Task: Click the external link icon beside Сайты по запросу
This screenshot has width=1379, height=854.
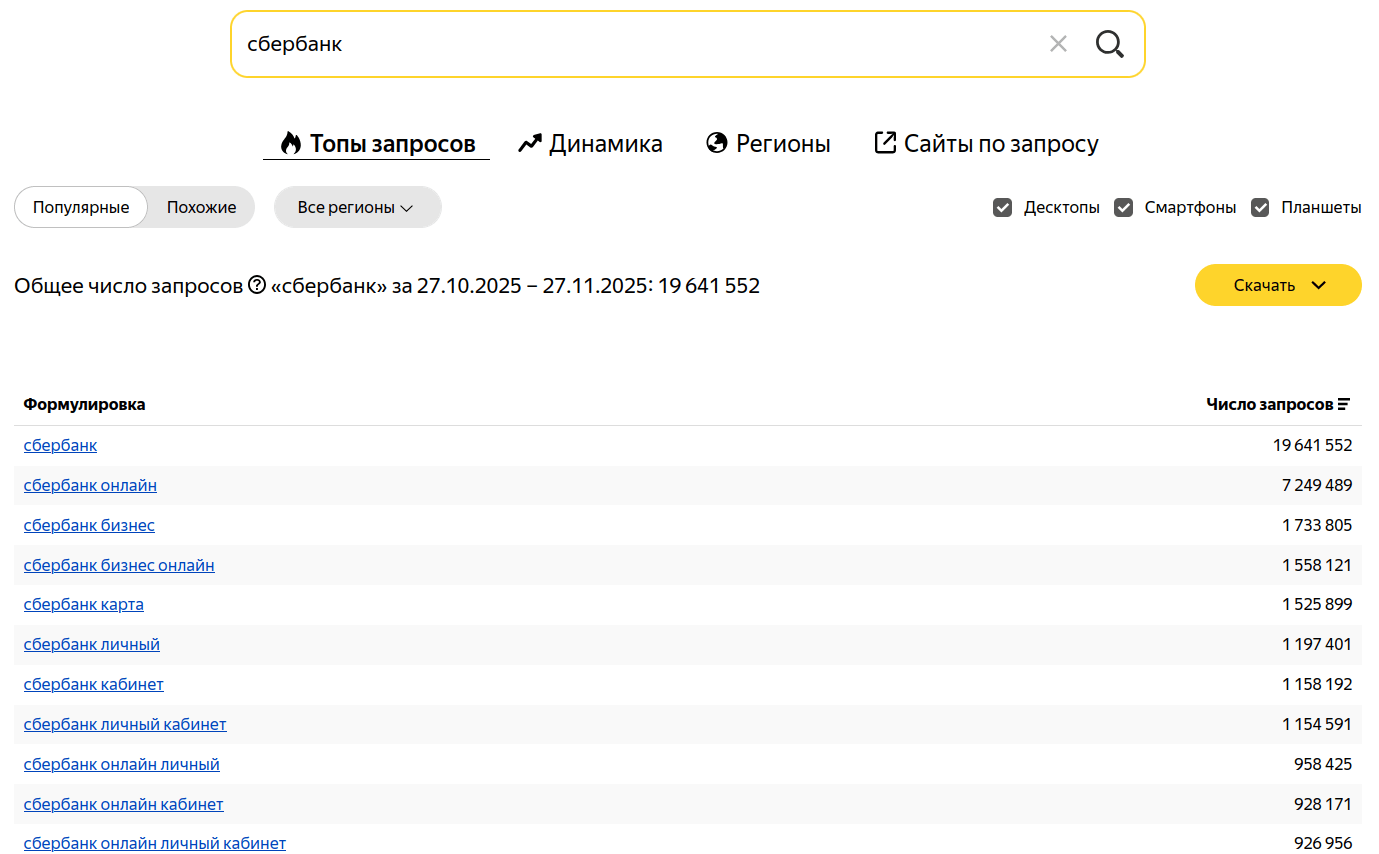Action: (x=885, y=143)
